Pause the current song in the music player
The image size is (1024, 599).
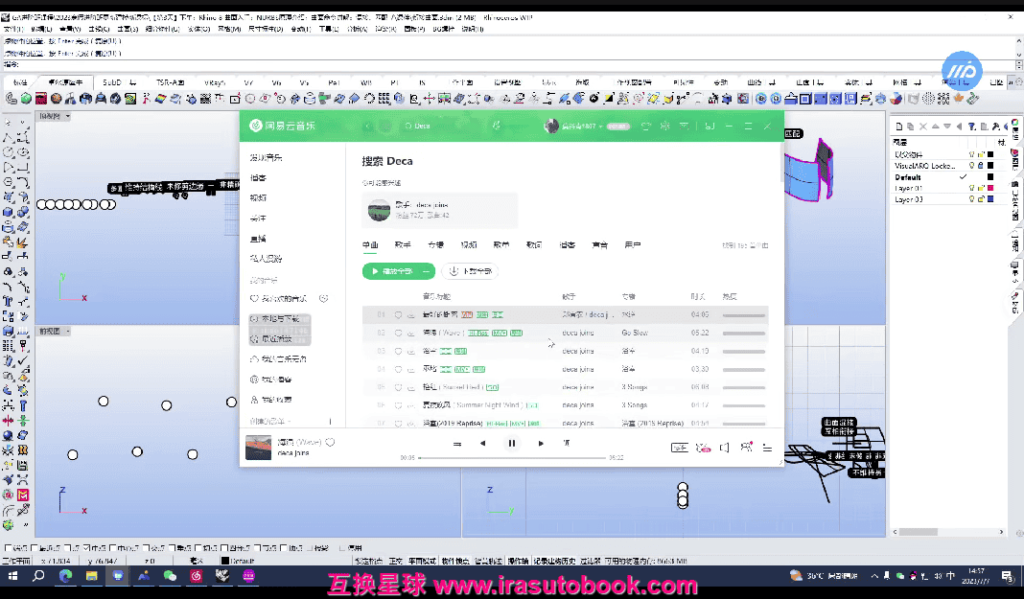pyautogui.click(x=511, y=443)
